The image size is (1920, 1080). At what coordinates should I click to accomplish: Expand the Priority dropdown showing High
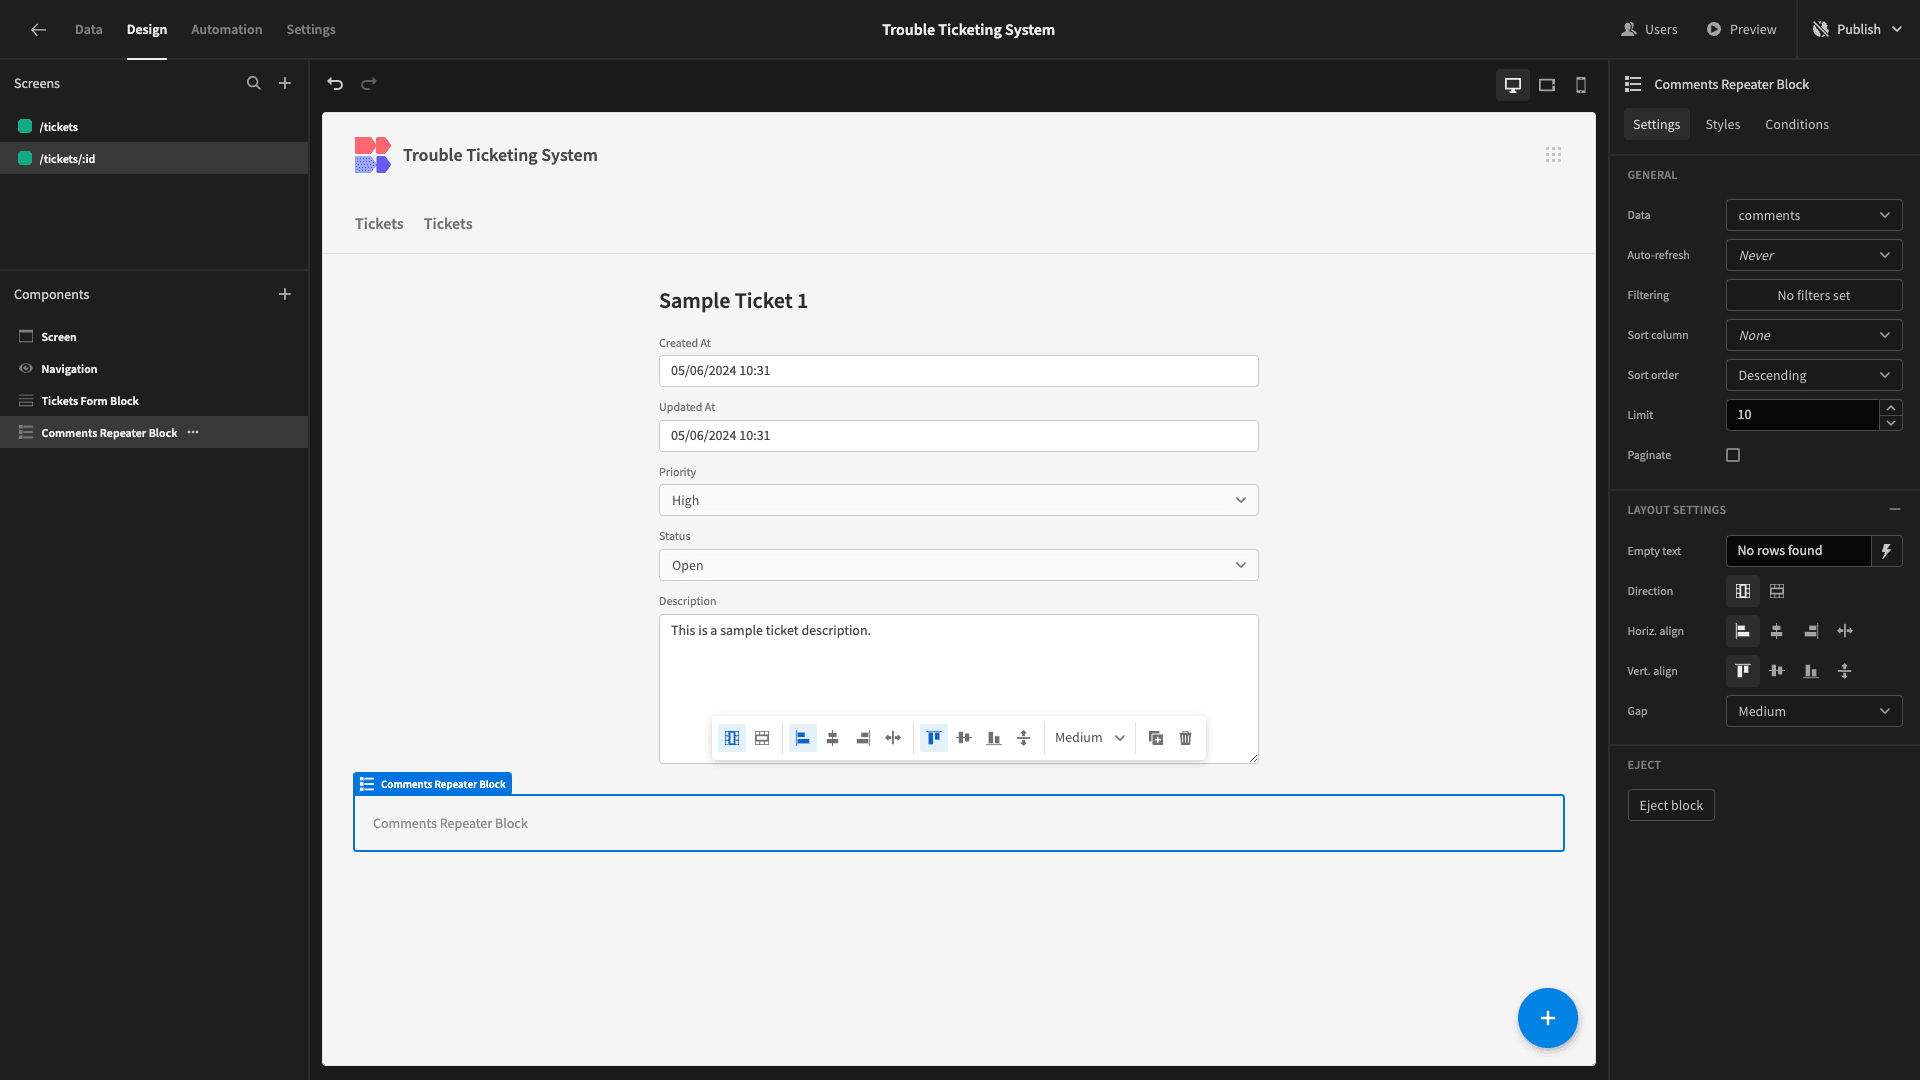click(958, 500)
